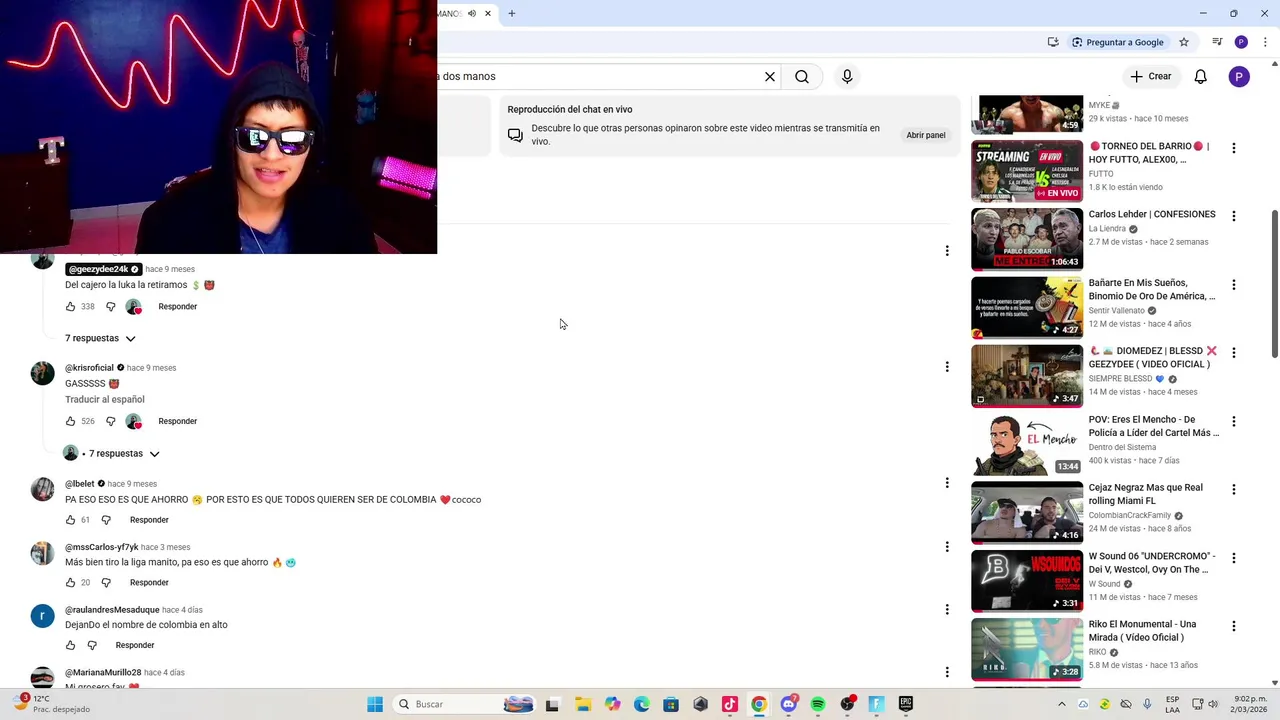The height and width of the screenshot is (720, 1280).
Task: Open the @MarianaMurillo28 channel link
Action: click(103, 673)
